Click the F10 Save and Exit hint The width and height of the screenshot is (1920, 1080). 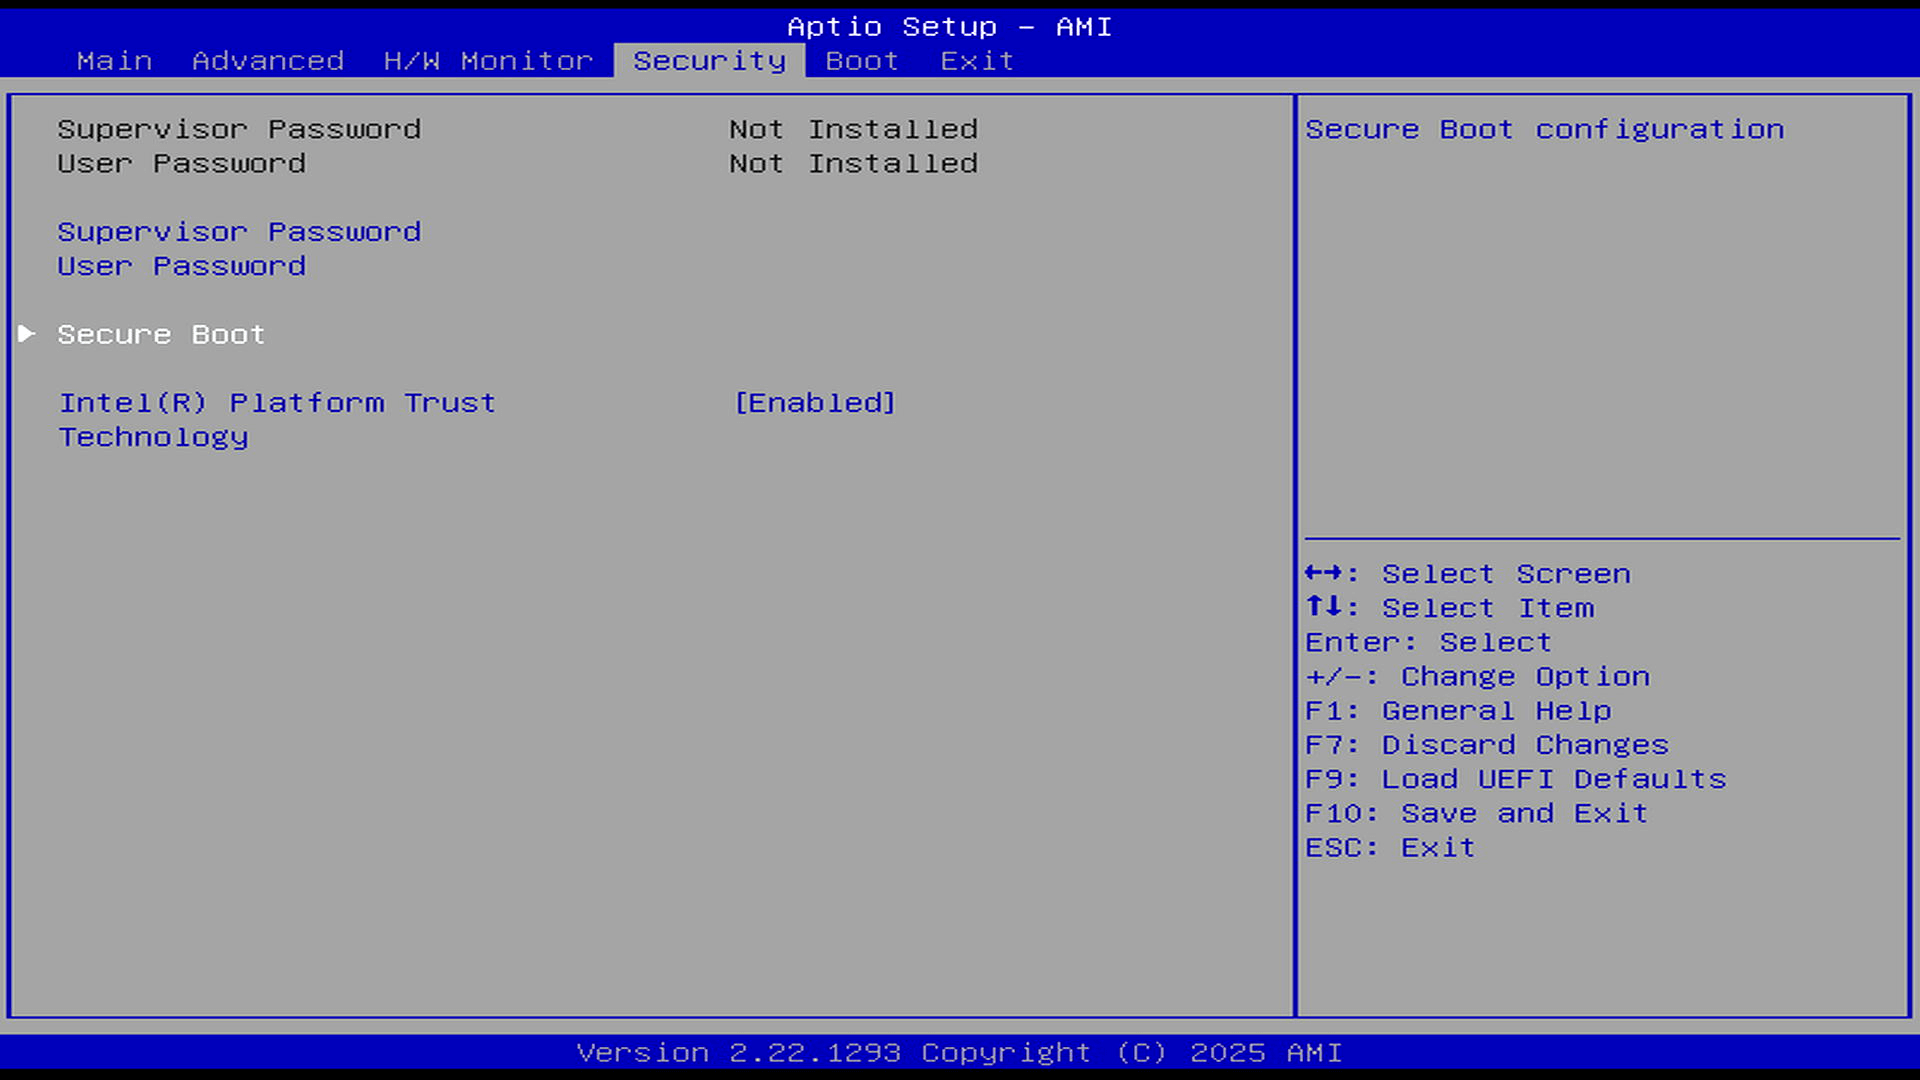[1475, 813]
